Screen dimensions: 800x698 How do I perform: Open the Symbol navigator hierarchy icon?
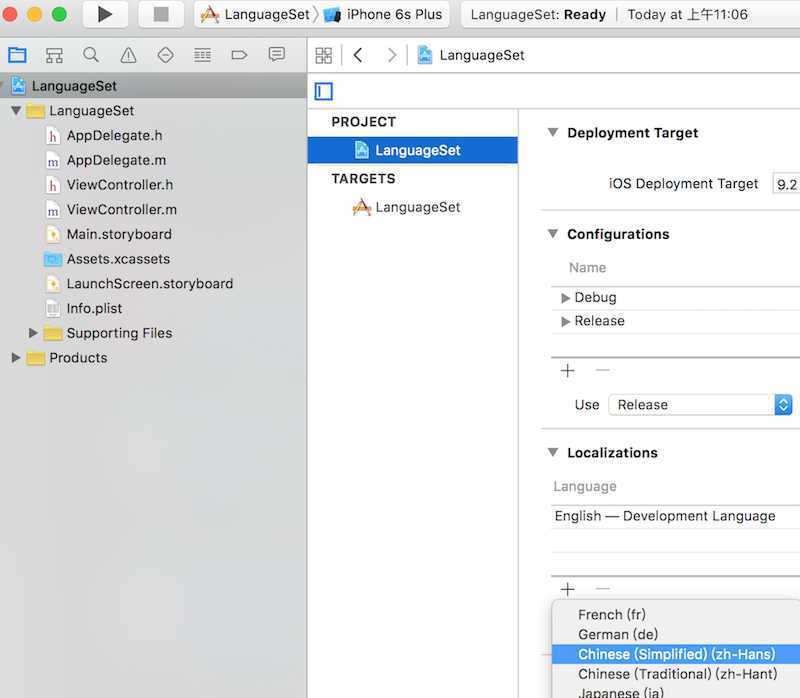pyautogui.click(x=54, y=55)
